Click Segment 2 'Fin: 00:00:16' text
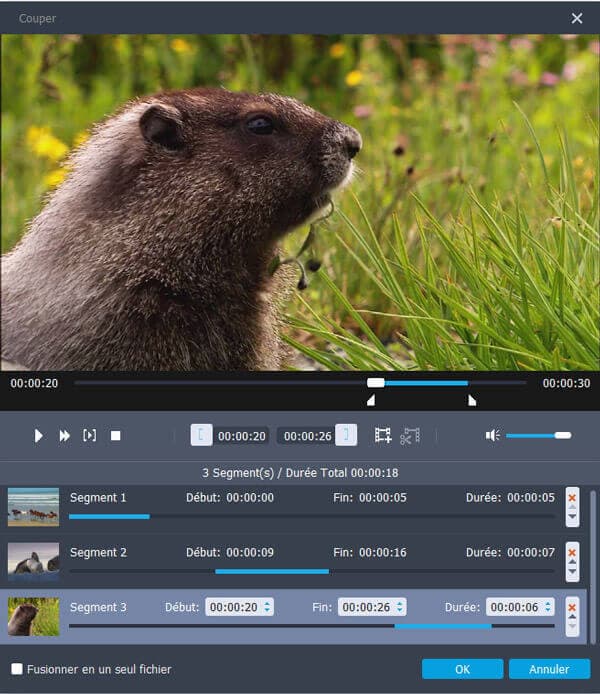Viewport: 600px width, 694px height. [370, 552]
